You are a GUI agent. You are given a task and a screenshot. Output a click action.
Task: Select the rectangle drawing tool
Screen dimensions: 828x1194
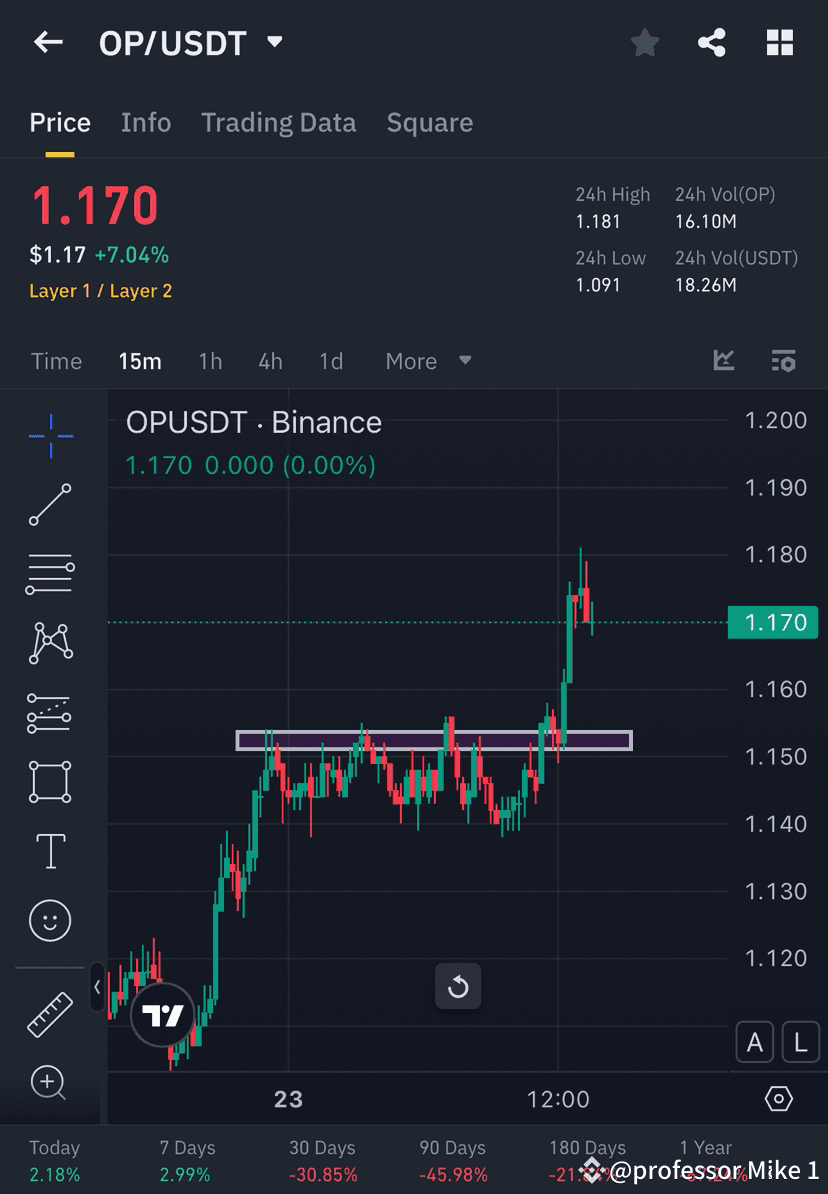[49, 782]
